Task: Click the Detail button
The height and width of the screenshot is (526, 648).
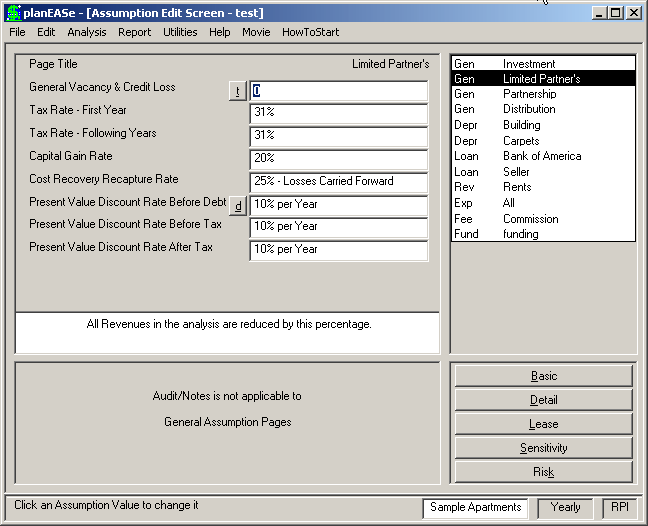Action: tap(543, 400)
